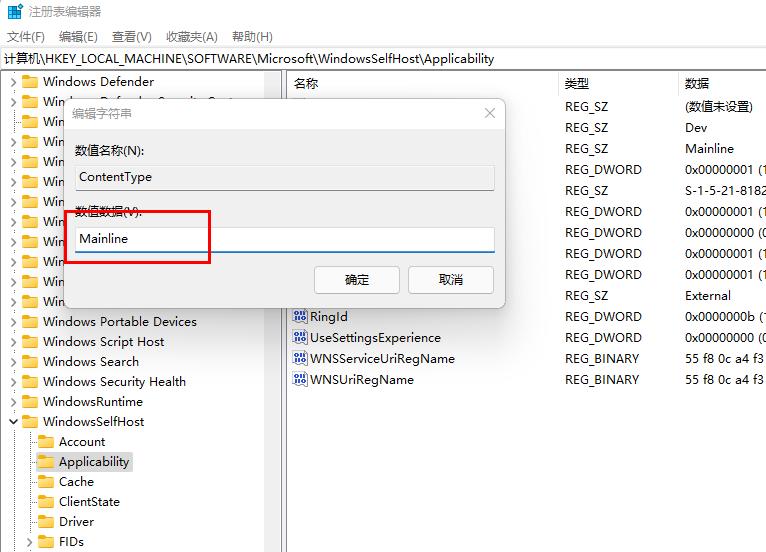Image resolution: width=766 pixels, height=552 pixels.
Task: Click the S-1-5-21 SID data value
Action: (725, 191)
